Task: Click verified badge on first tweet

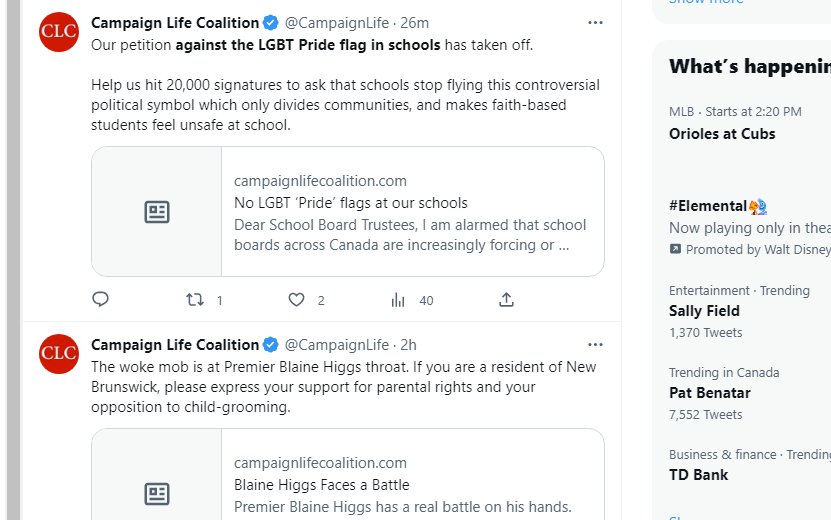Action: (x=271, y=23)
